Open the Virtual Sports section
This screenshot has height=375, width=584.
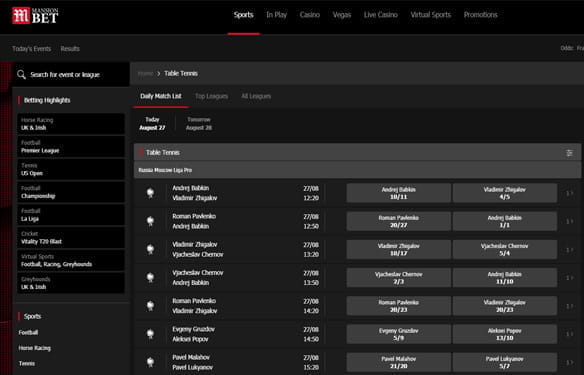click(431, 15)
